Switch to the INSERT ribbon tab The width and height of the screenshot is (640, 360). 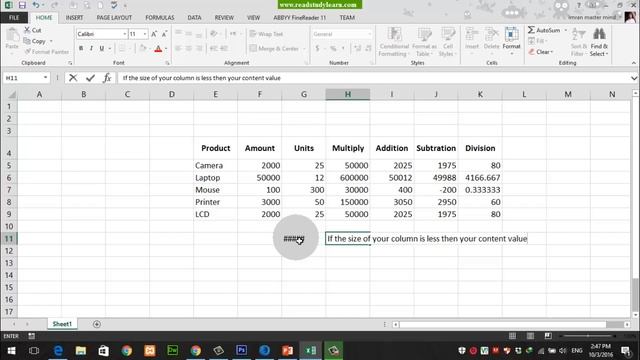point(74,18)
